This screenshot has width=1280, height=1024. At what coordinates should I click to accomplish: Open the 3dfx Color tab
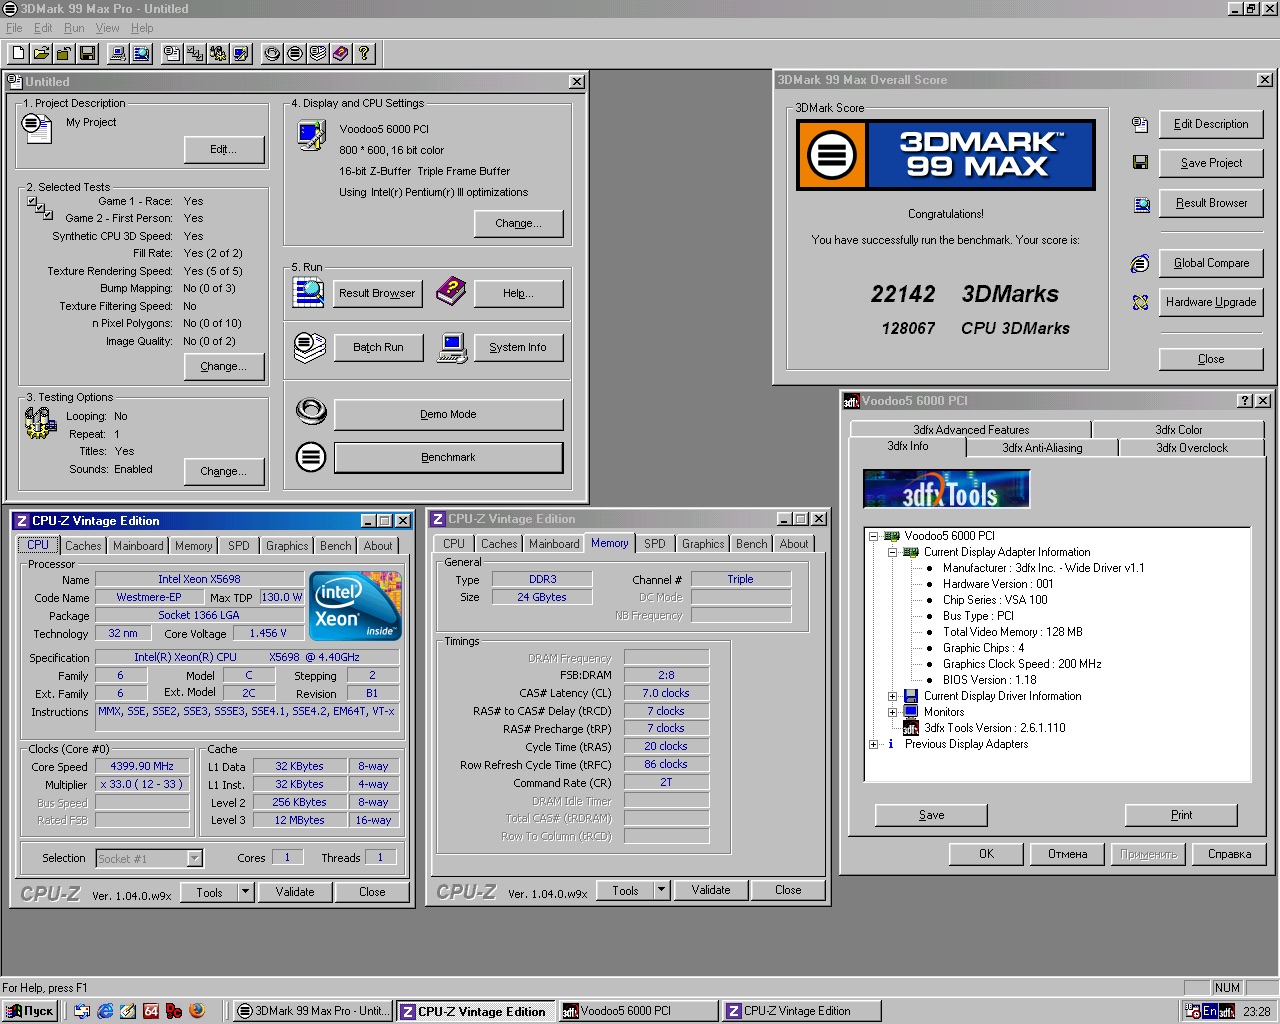tap(1179, 430)
